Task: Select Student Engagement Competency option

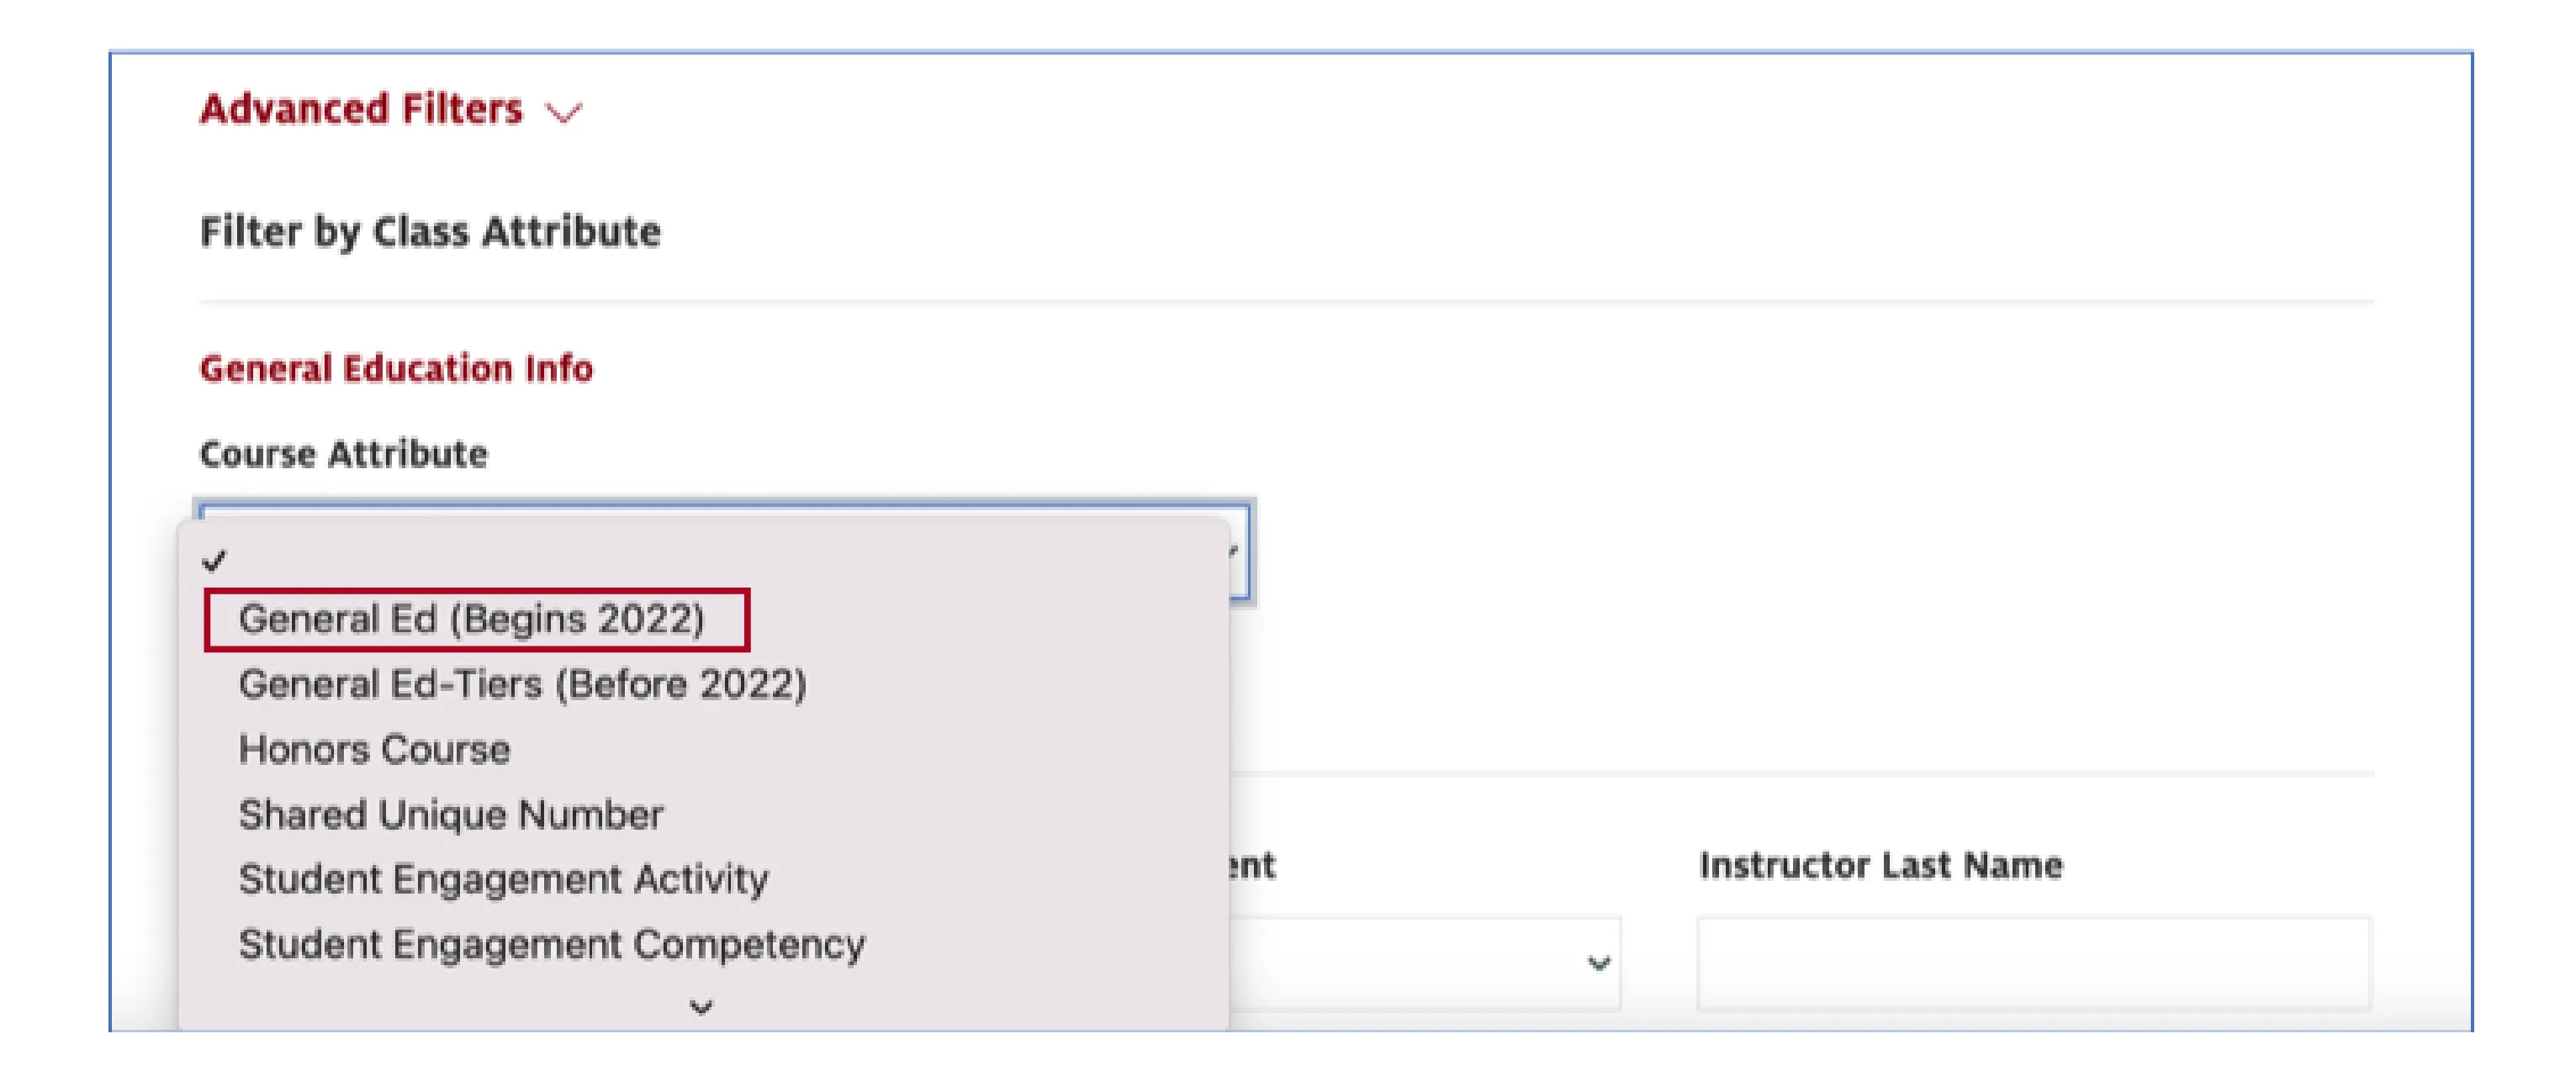Action: (552, 945)
